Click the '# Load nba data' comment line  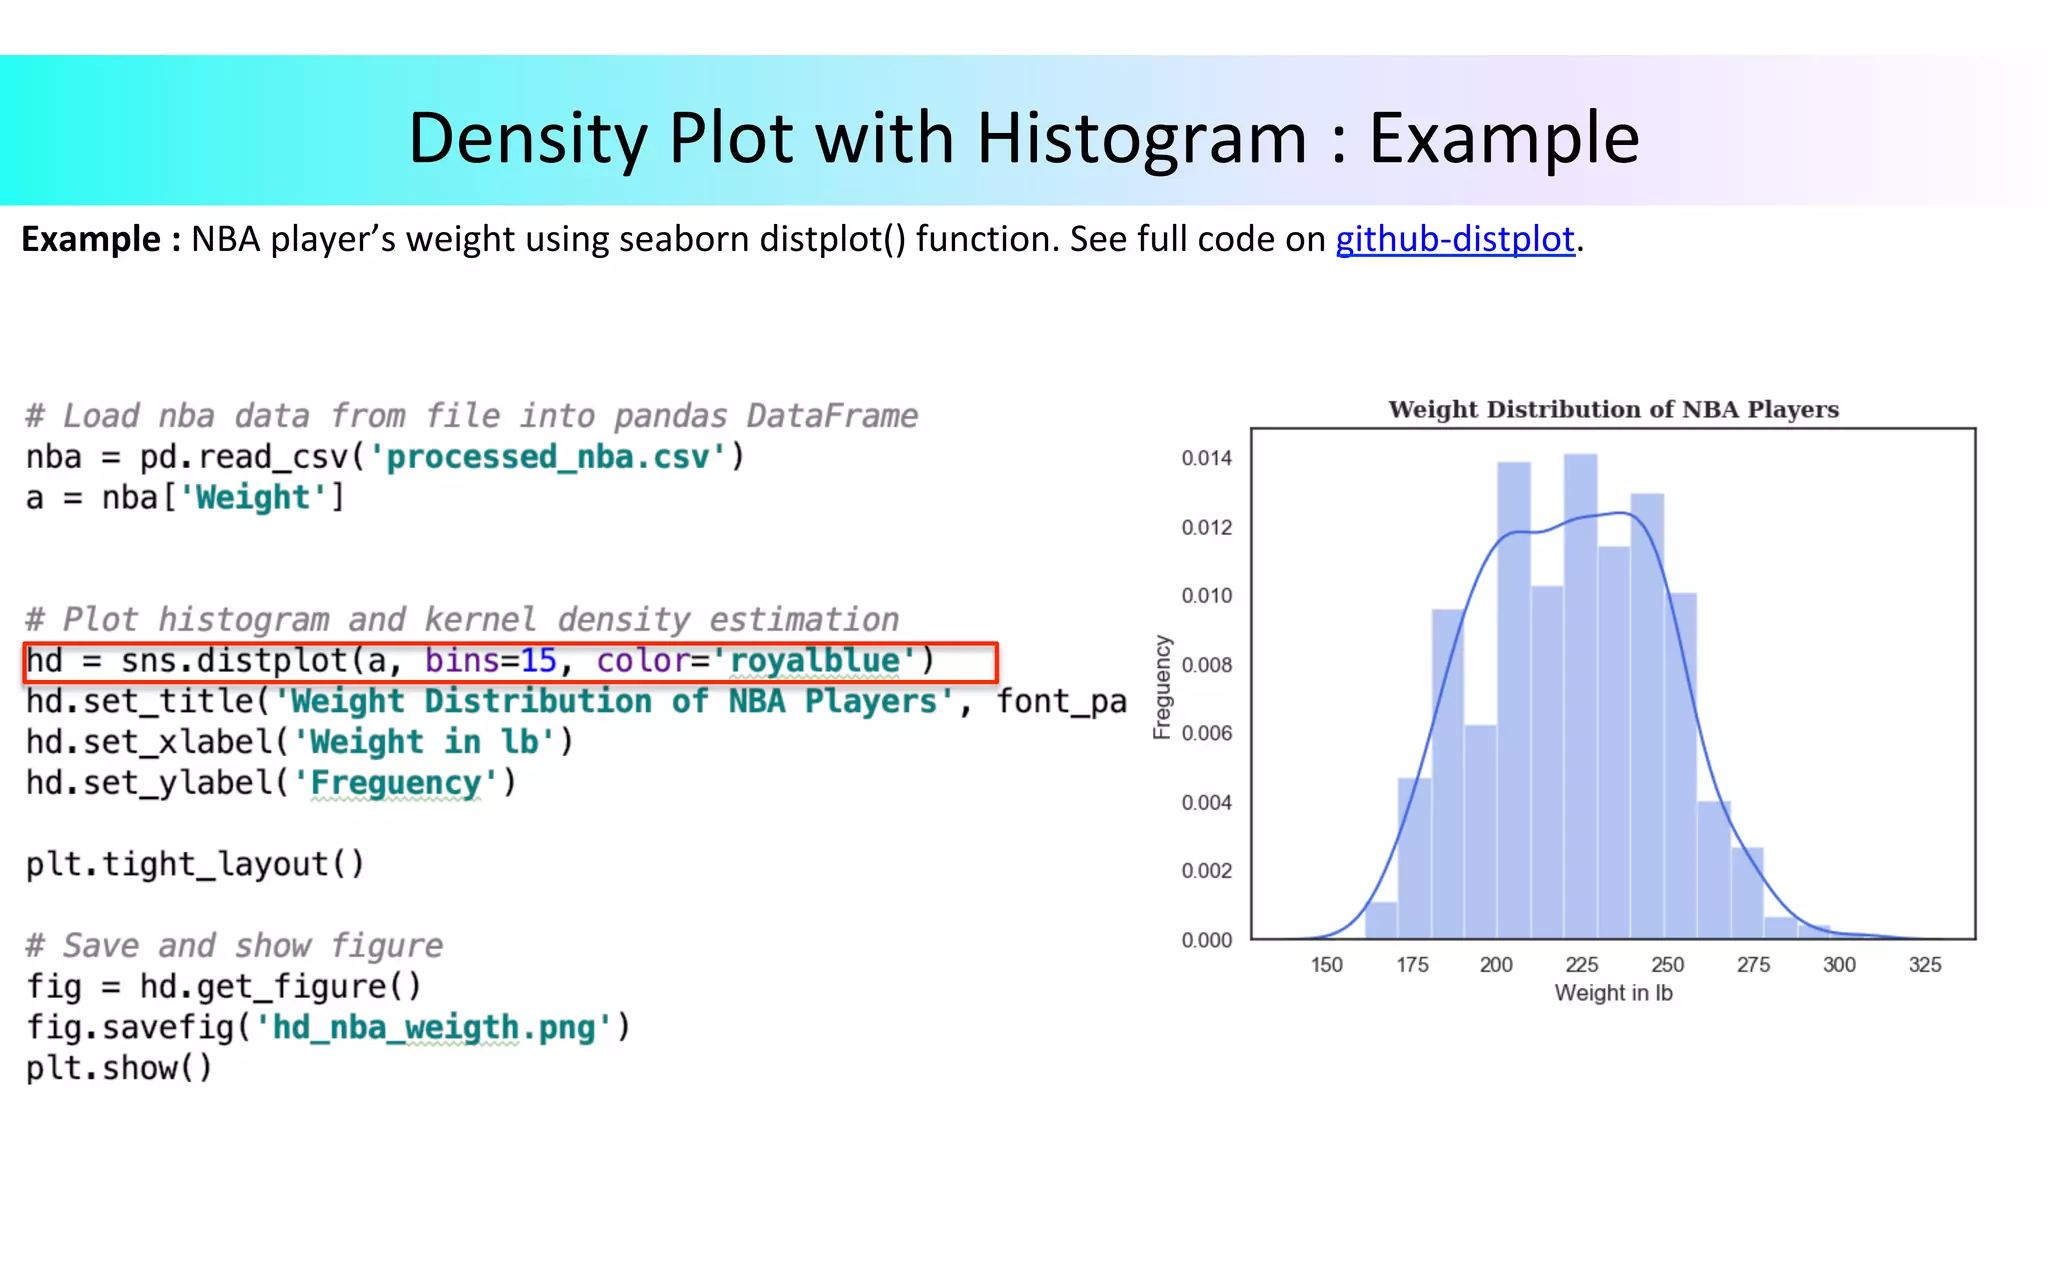pos(471,416)
